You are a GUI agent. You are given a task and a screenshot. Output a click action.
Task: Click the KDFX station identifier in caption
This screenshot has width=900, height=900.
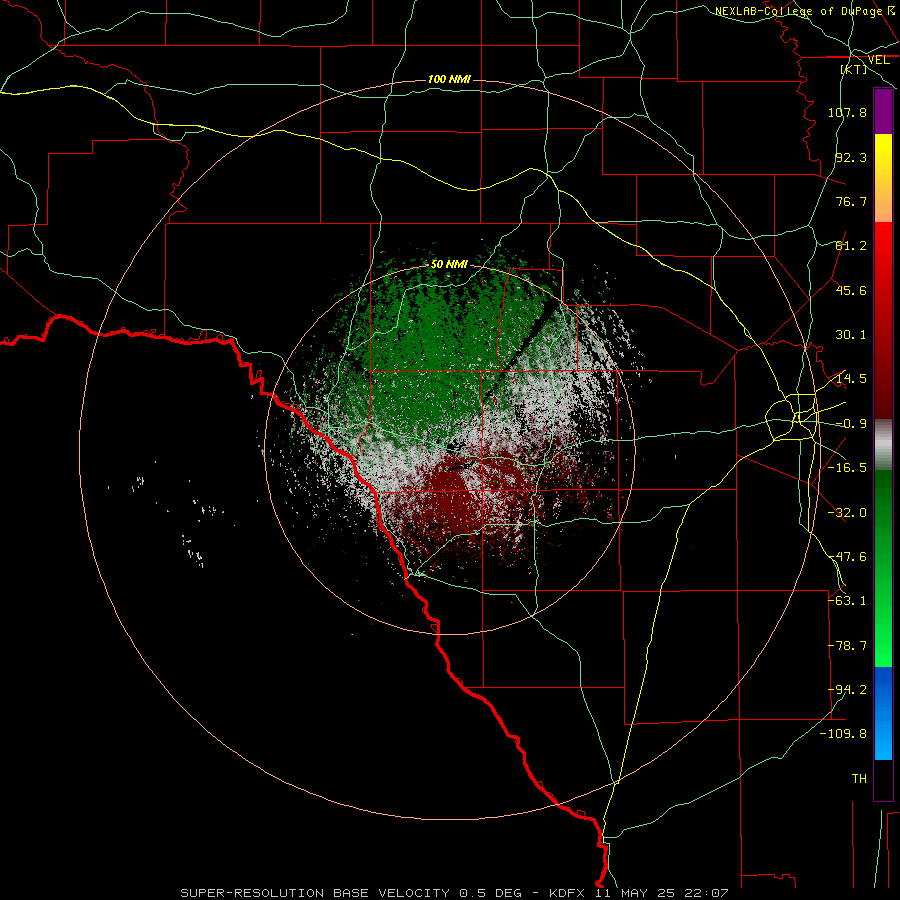coord(568,893)
